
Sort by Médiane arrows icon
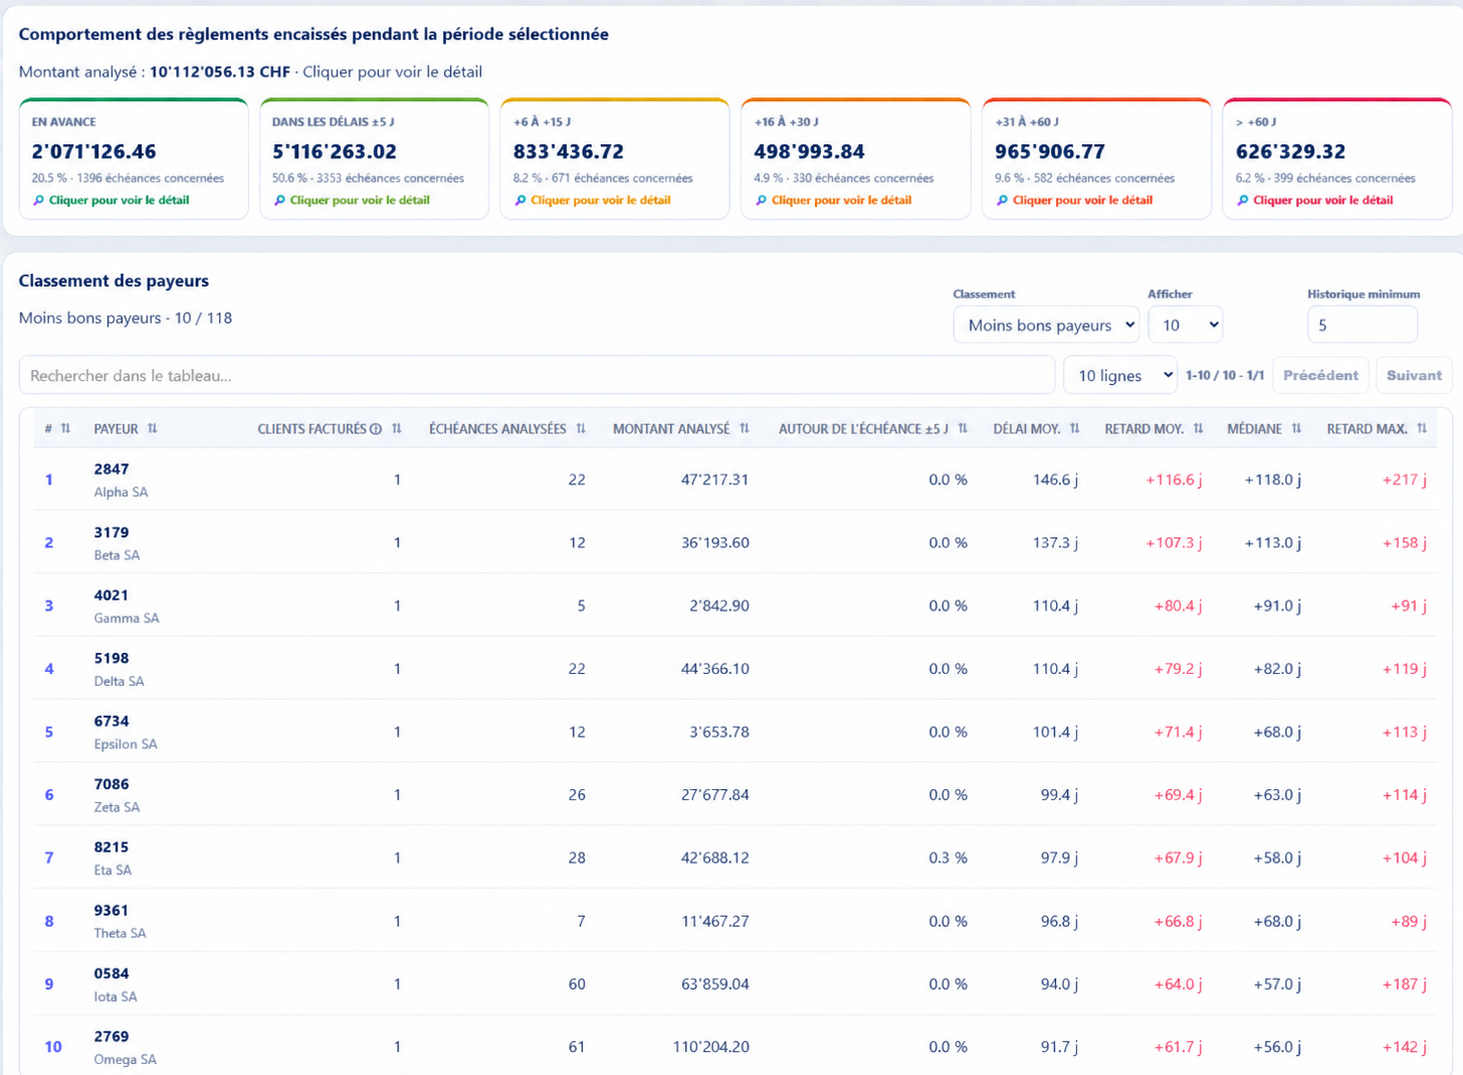[x=1297, y=428]
